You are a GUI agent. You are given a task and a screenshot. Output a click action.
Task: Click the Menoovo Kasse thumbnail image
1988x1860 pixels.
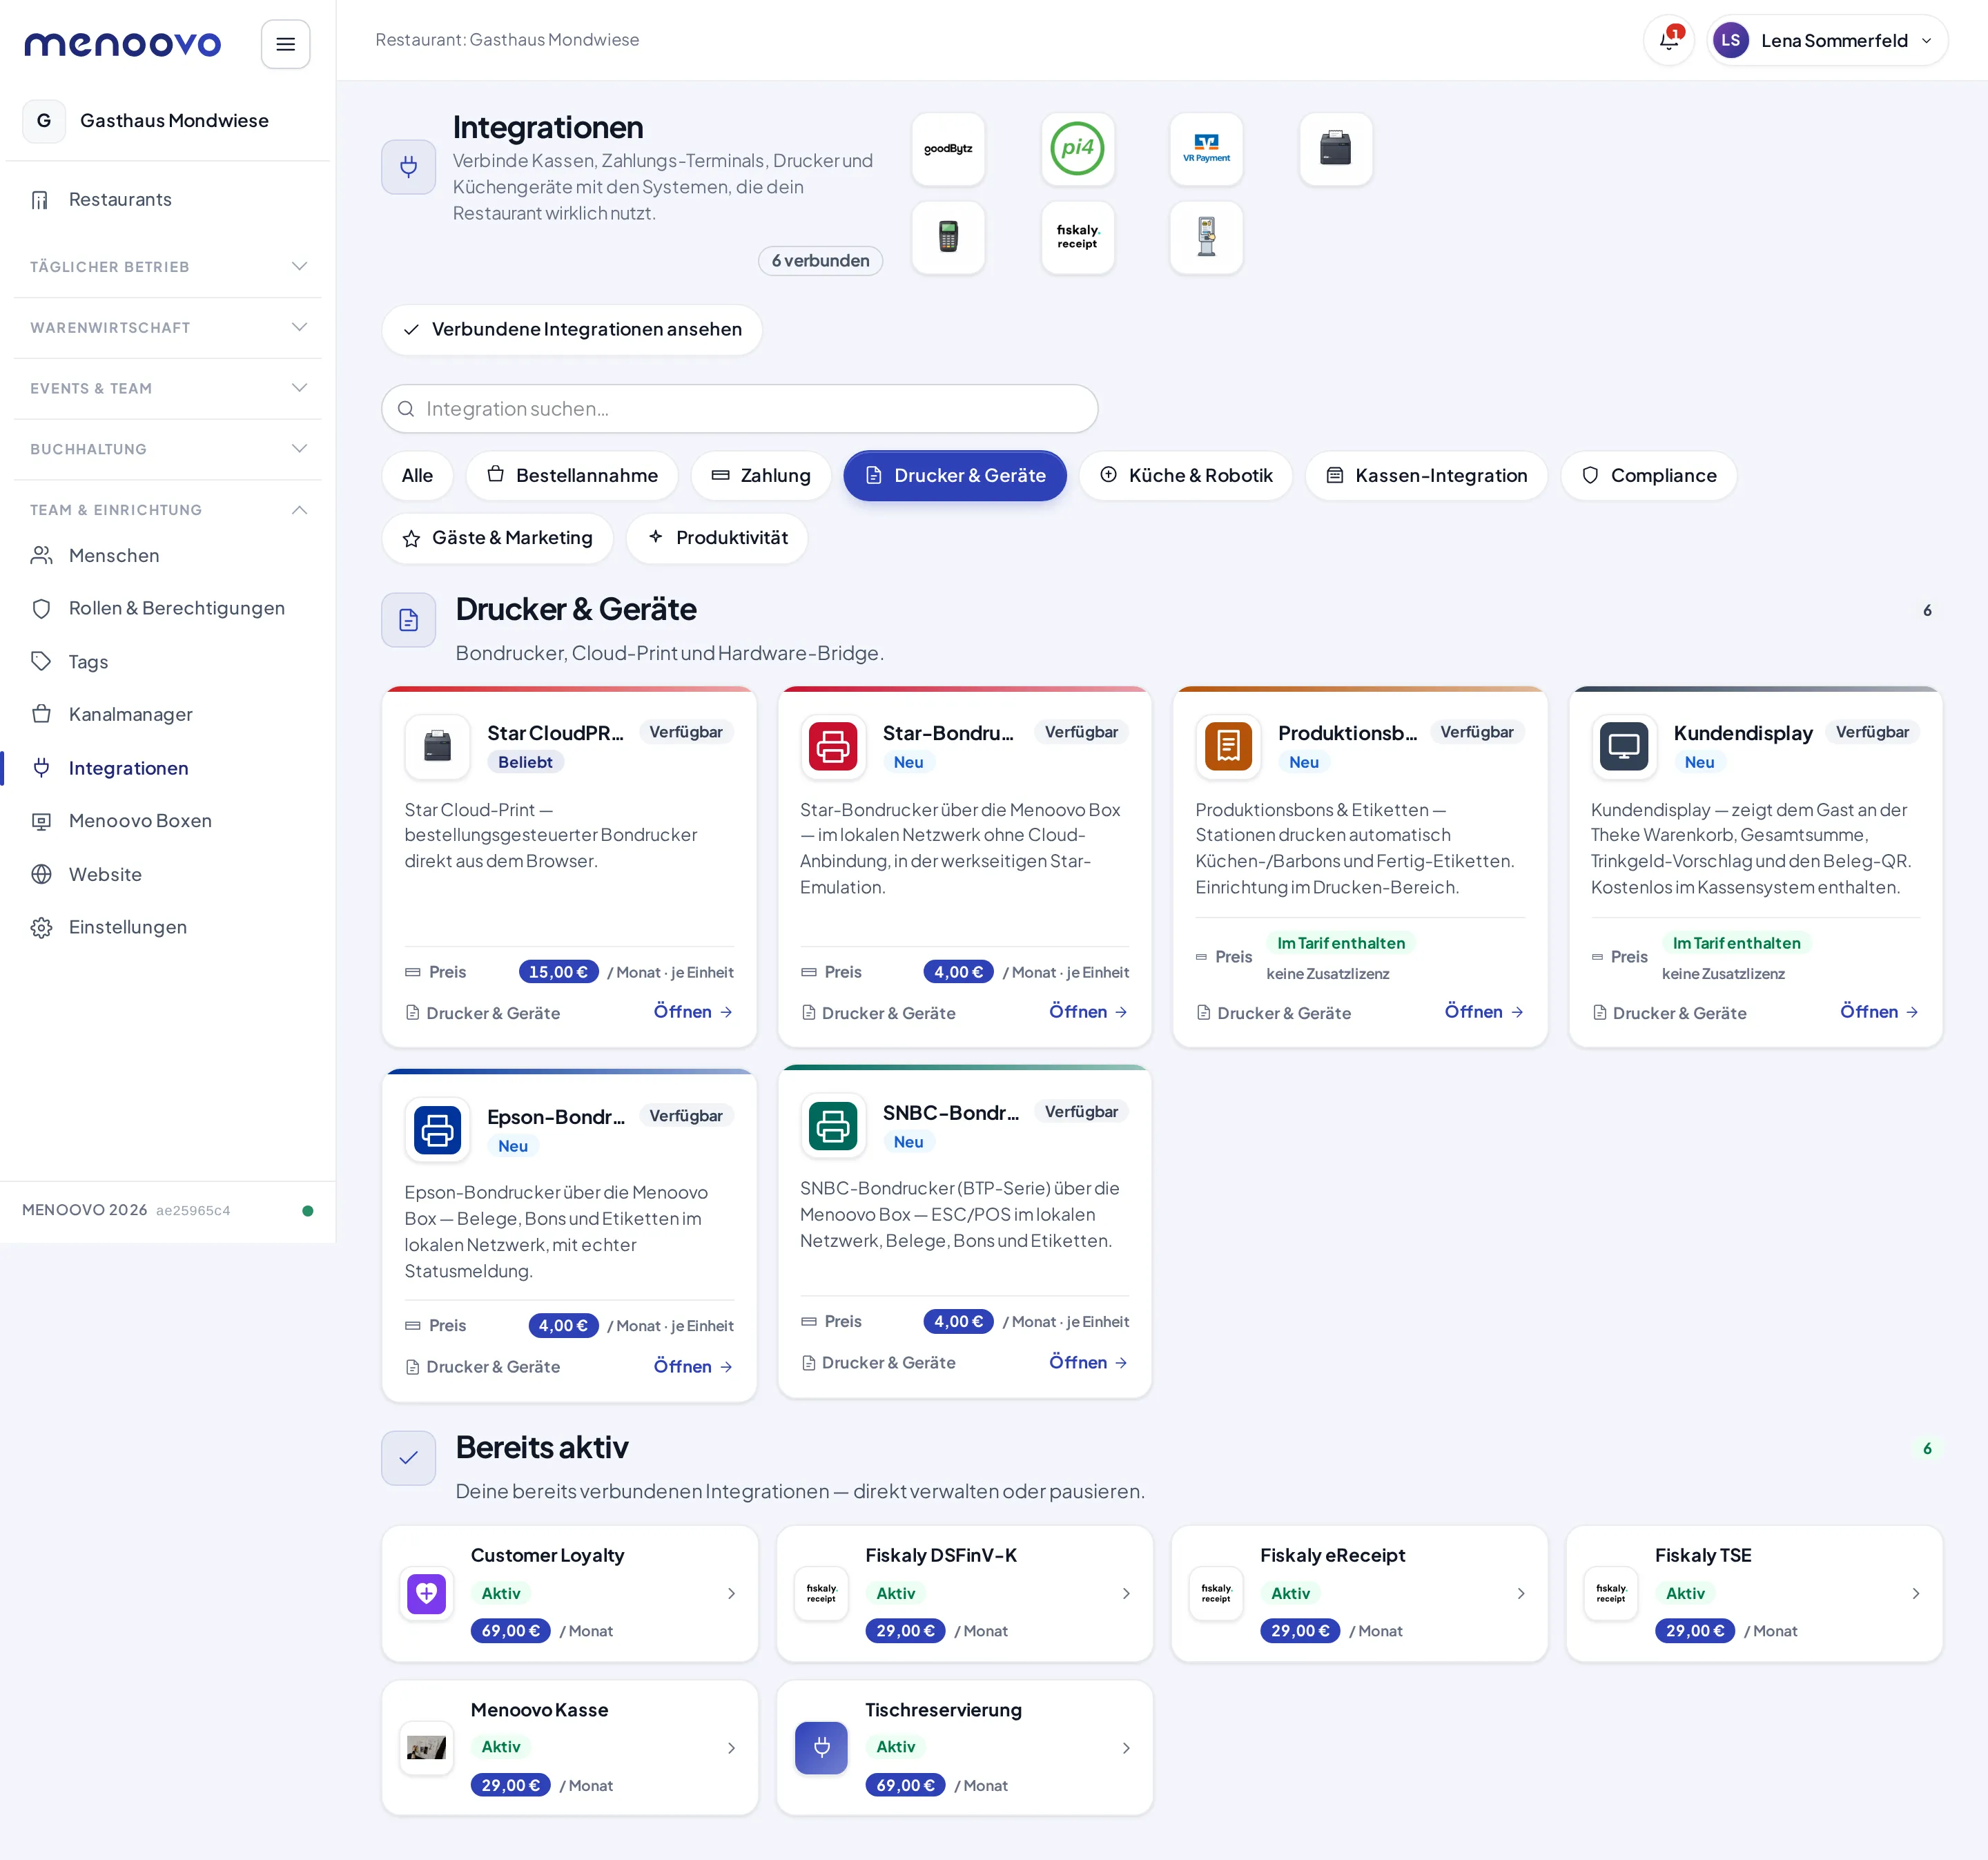tap(426, 1747)
